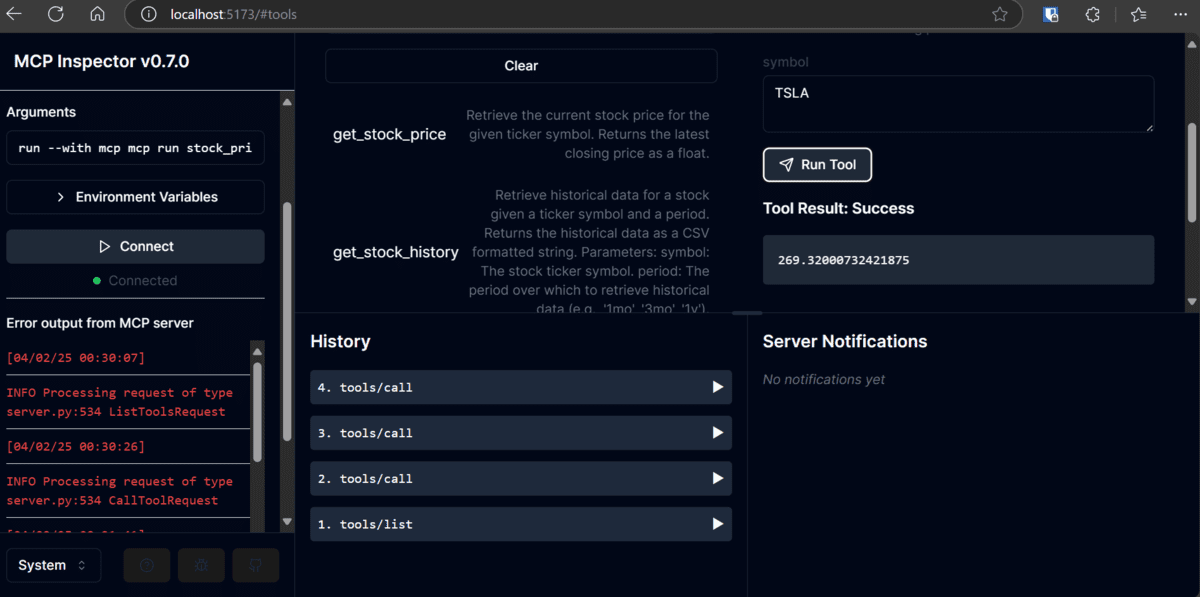Expand history entry 1 tools/list
Screen dimensions: 1200x597
click(520, 524)
